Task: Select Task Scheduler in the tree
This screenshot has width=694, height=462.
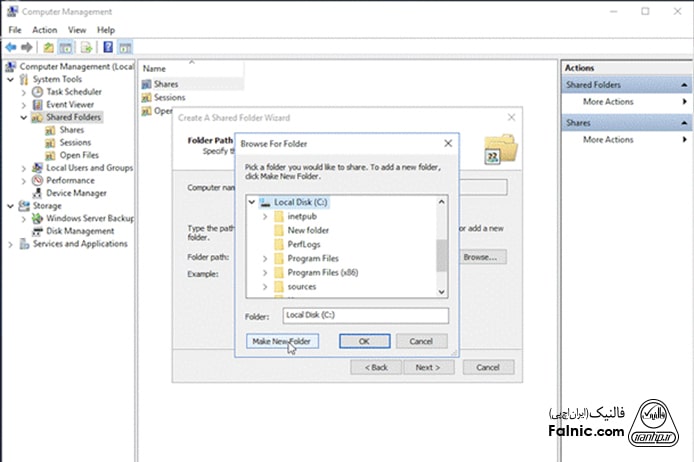Action: [73, 92]
